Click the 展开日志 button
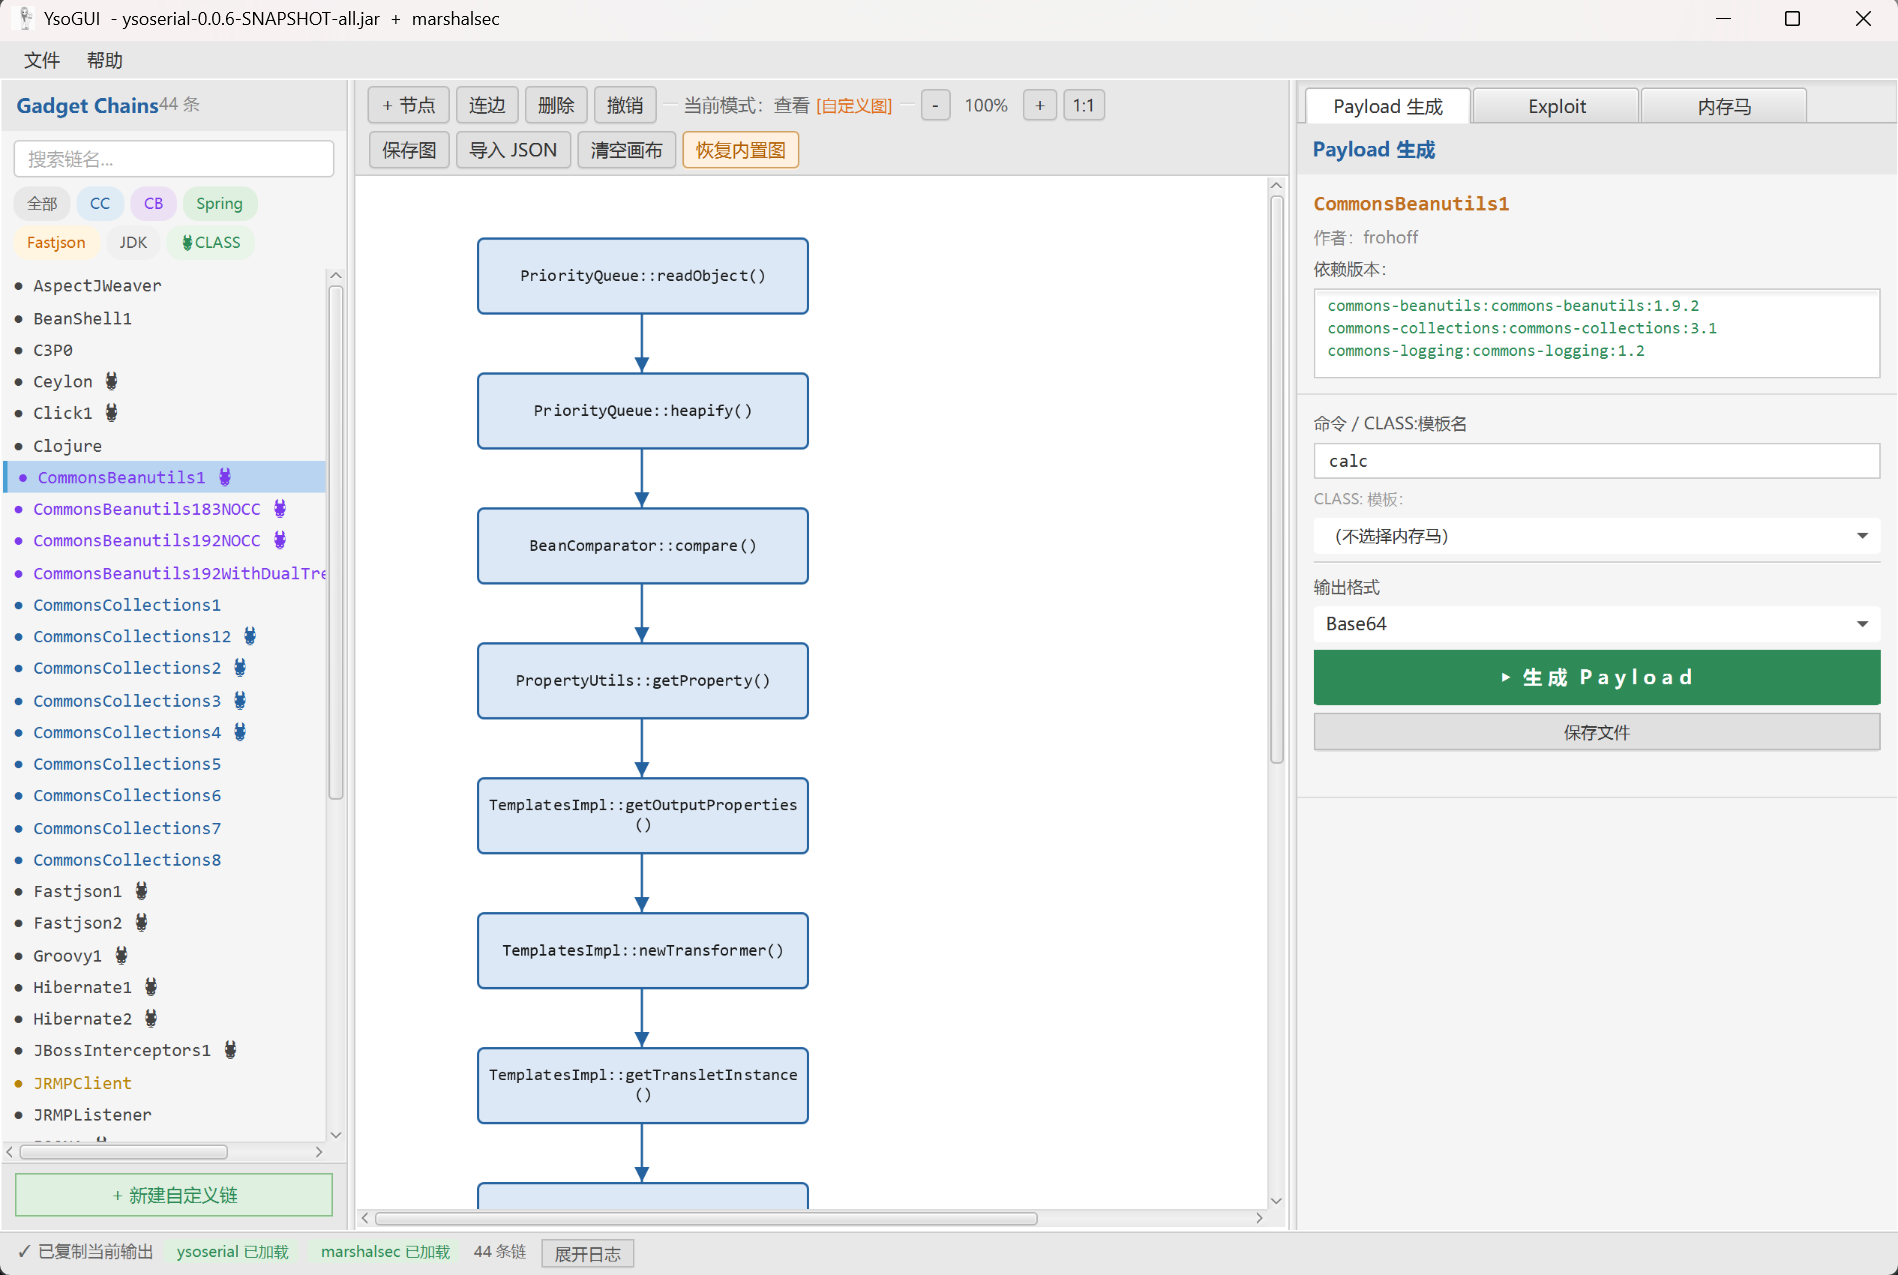 588,1253
